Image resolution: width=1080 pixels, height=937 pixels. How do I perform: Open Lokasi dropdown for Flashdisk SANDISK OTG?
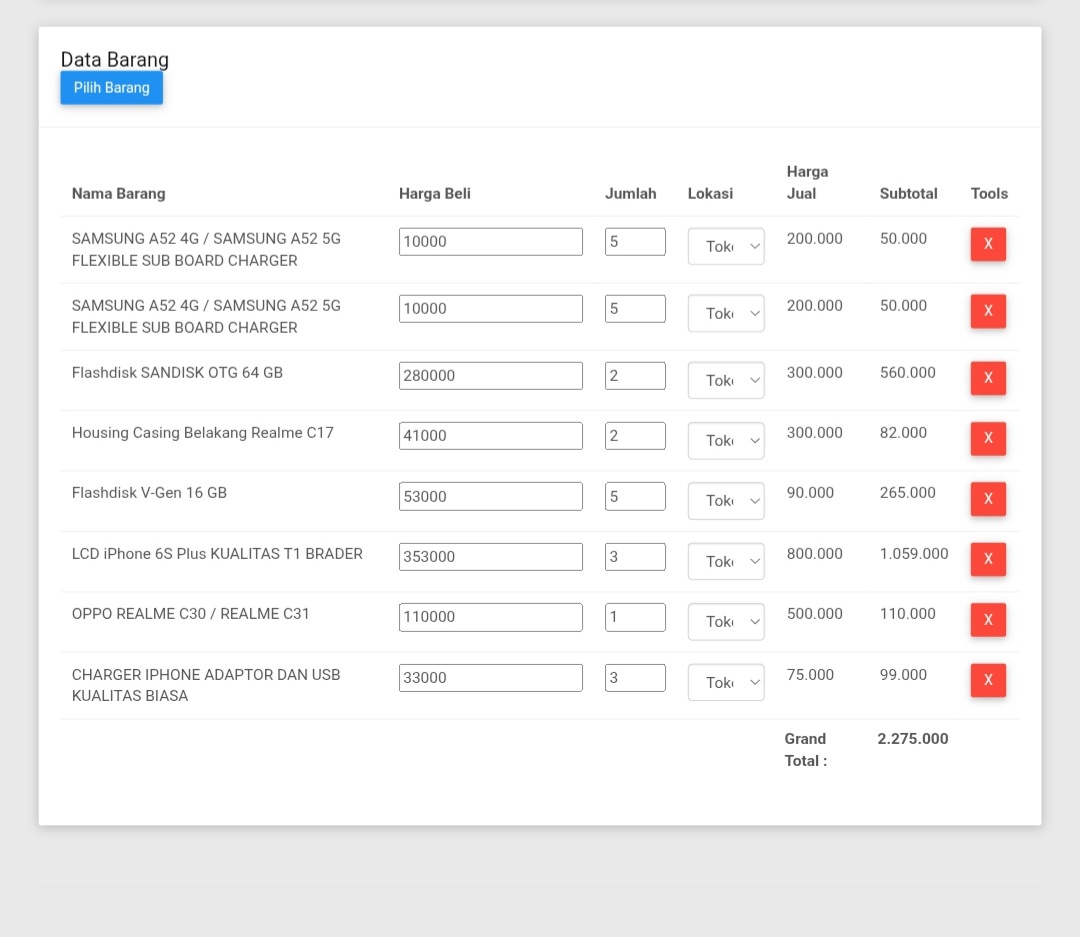coord(726,380)
